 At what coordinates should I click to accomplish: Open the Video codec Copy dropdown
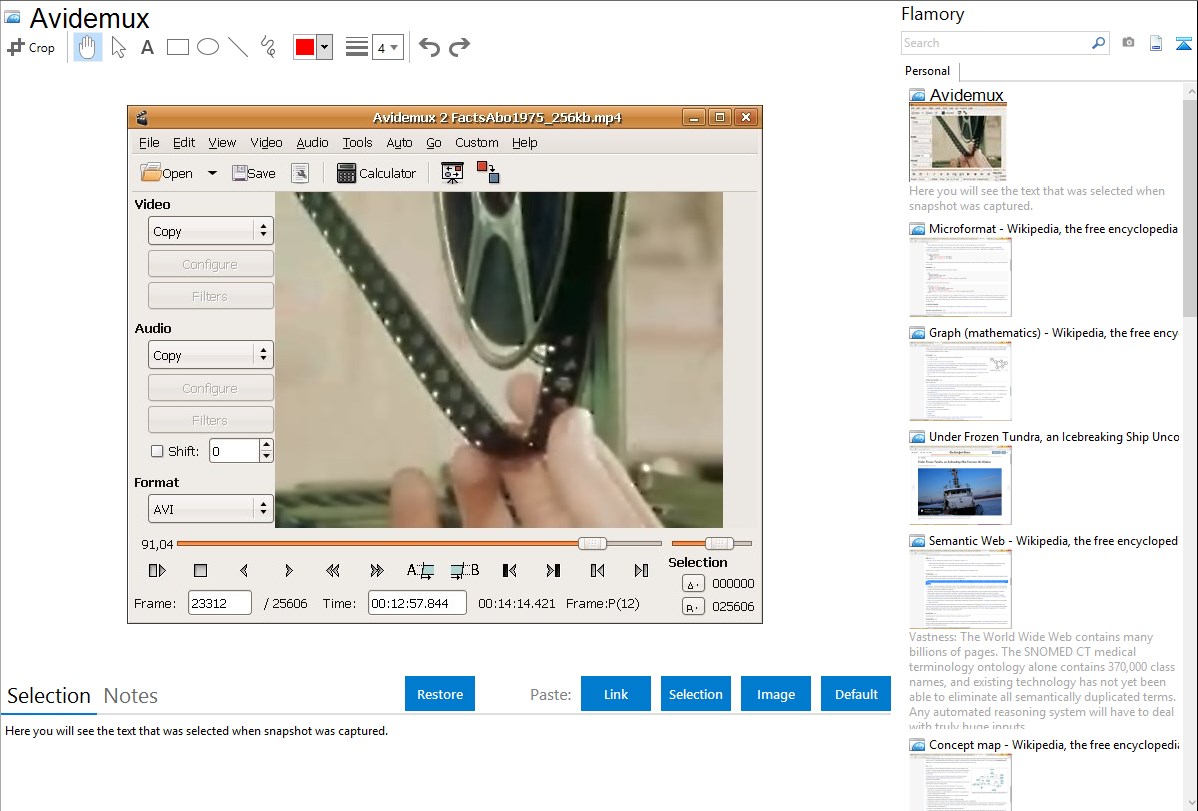pos(210,231)
